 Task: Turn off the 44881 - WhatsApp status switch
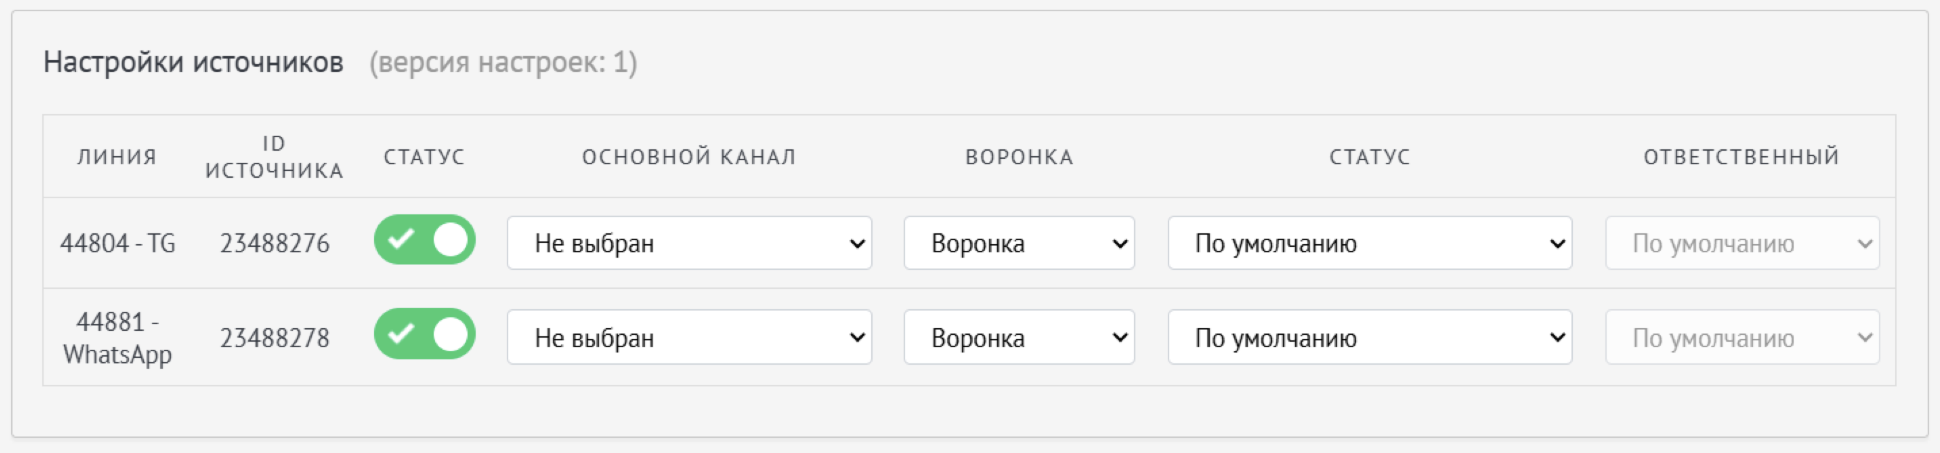[x=425, y=334]
